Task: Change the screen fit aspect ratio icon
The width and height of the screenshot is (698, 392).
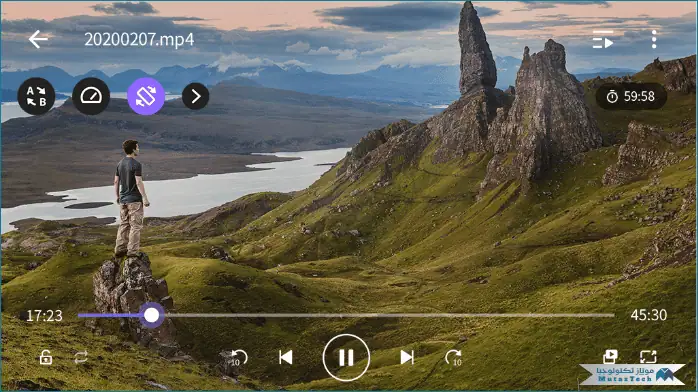Action: tap(648, 356)
